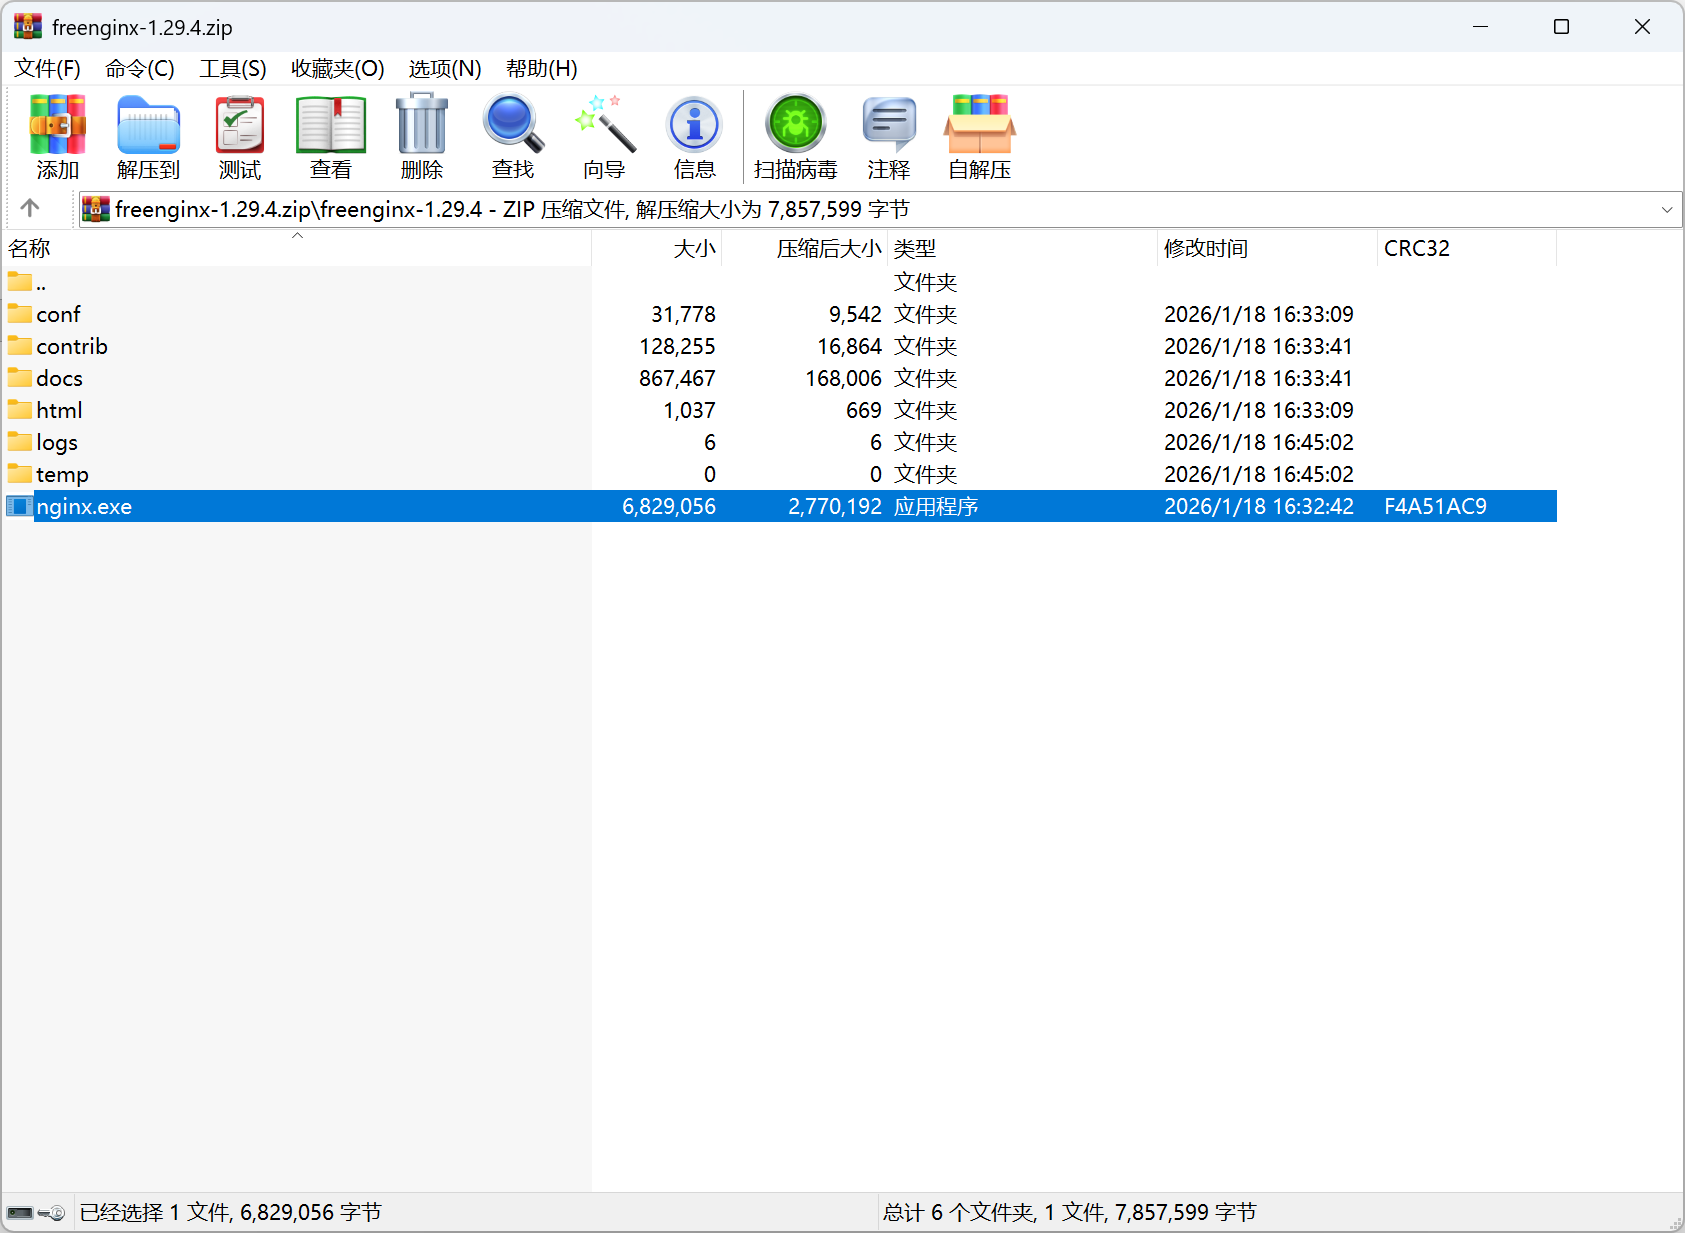The height and width of the screenshot is (1233, 1685).
Task: Click the 注释 (Comment) toolbar icon
Action: pyautogui.click(x=889, y=124)
